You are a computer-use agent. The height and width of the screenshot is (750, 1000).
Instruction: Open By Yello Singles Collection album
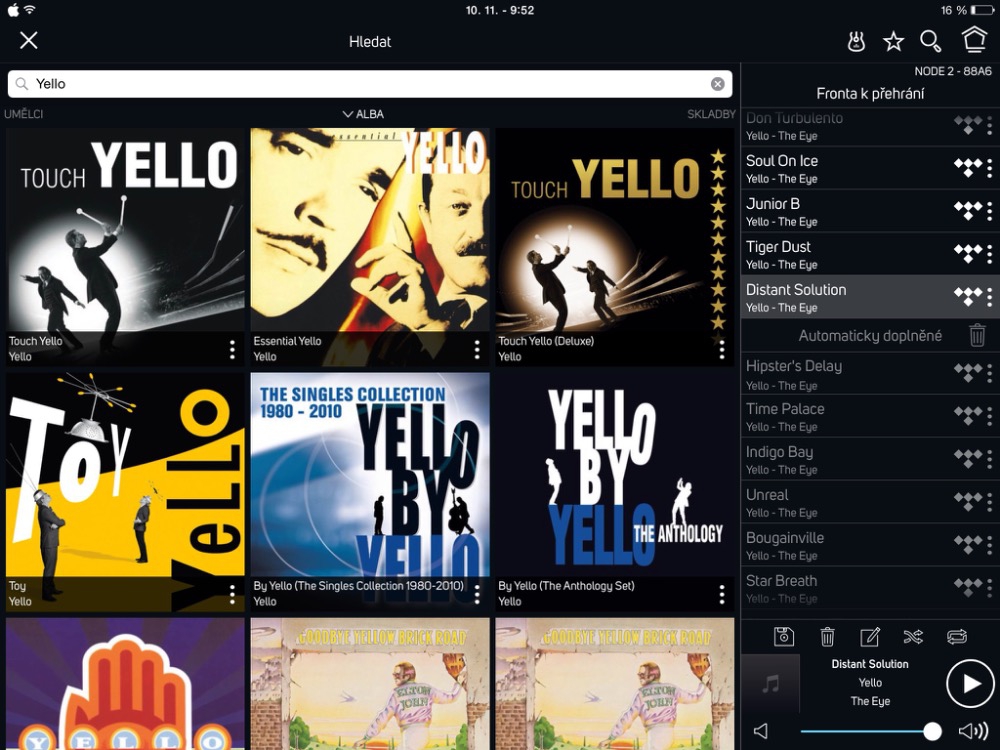[x=370, y=492]
